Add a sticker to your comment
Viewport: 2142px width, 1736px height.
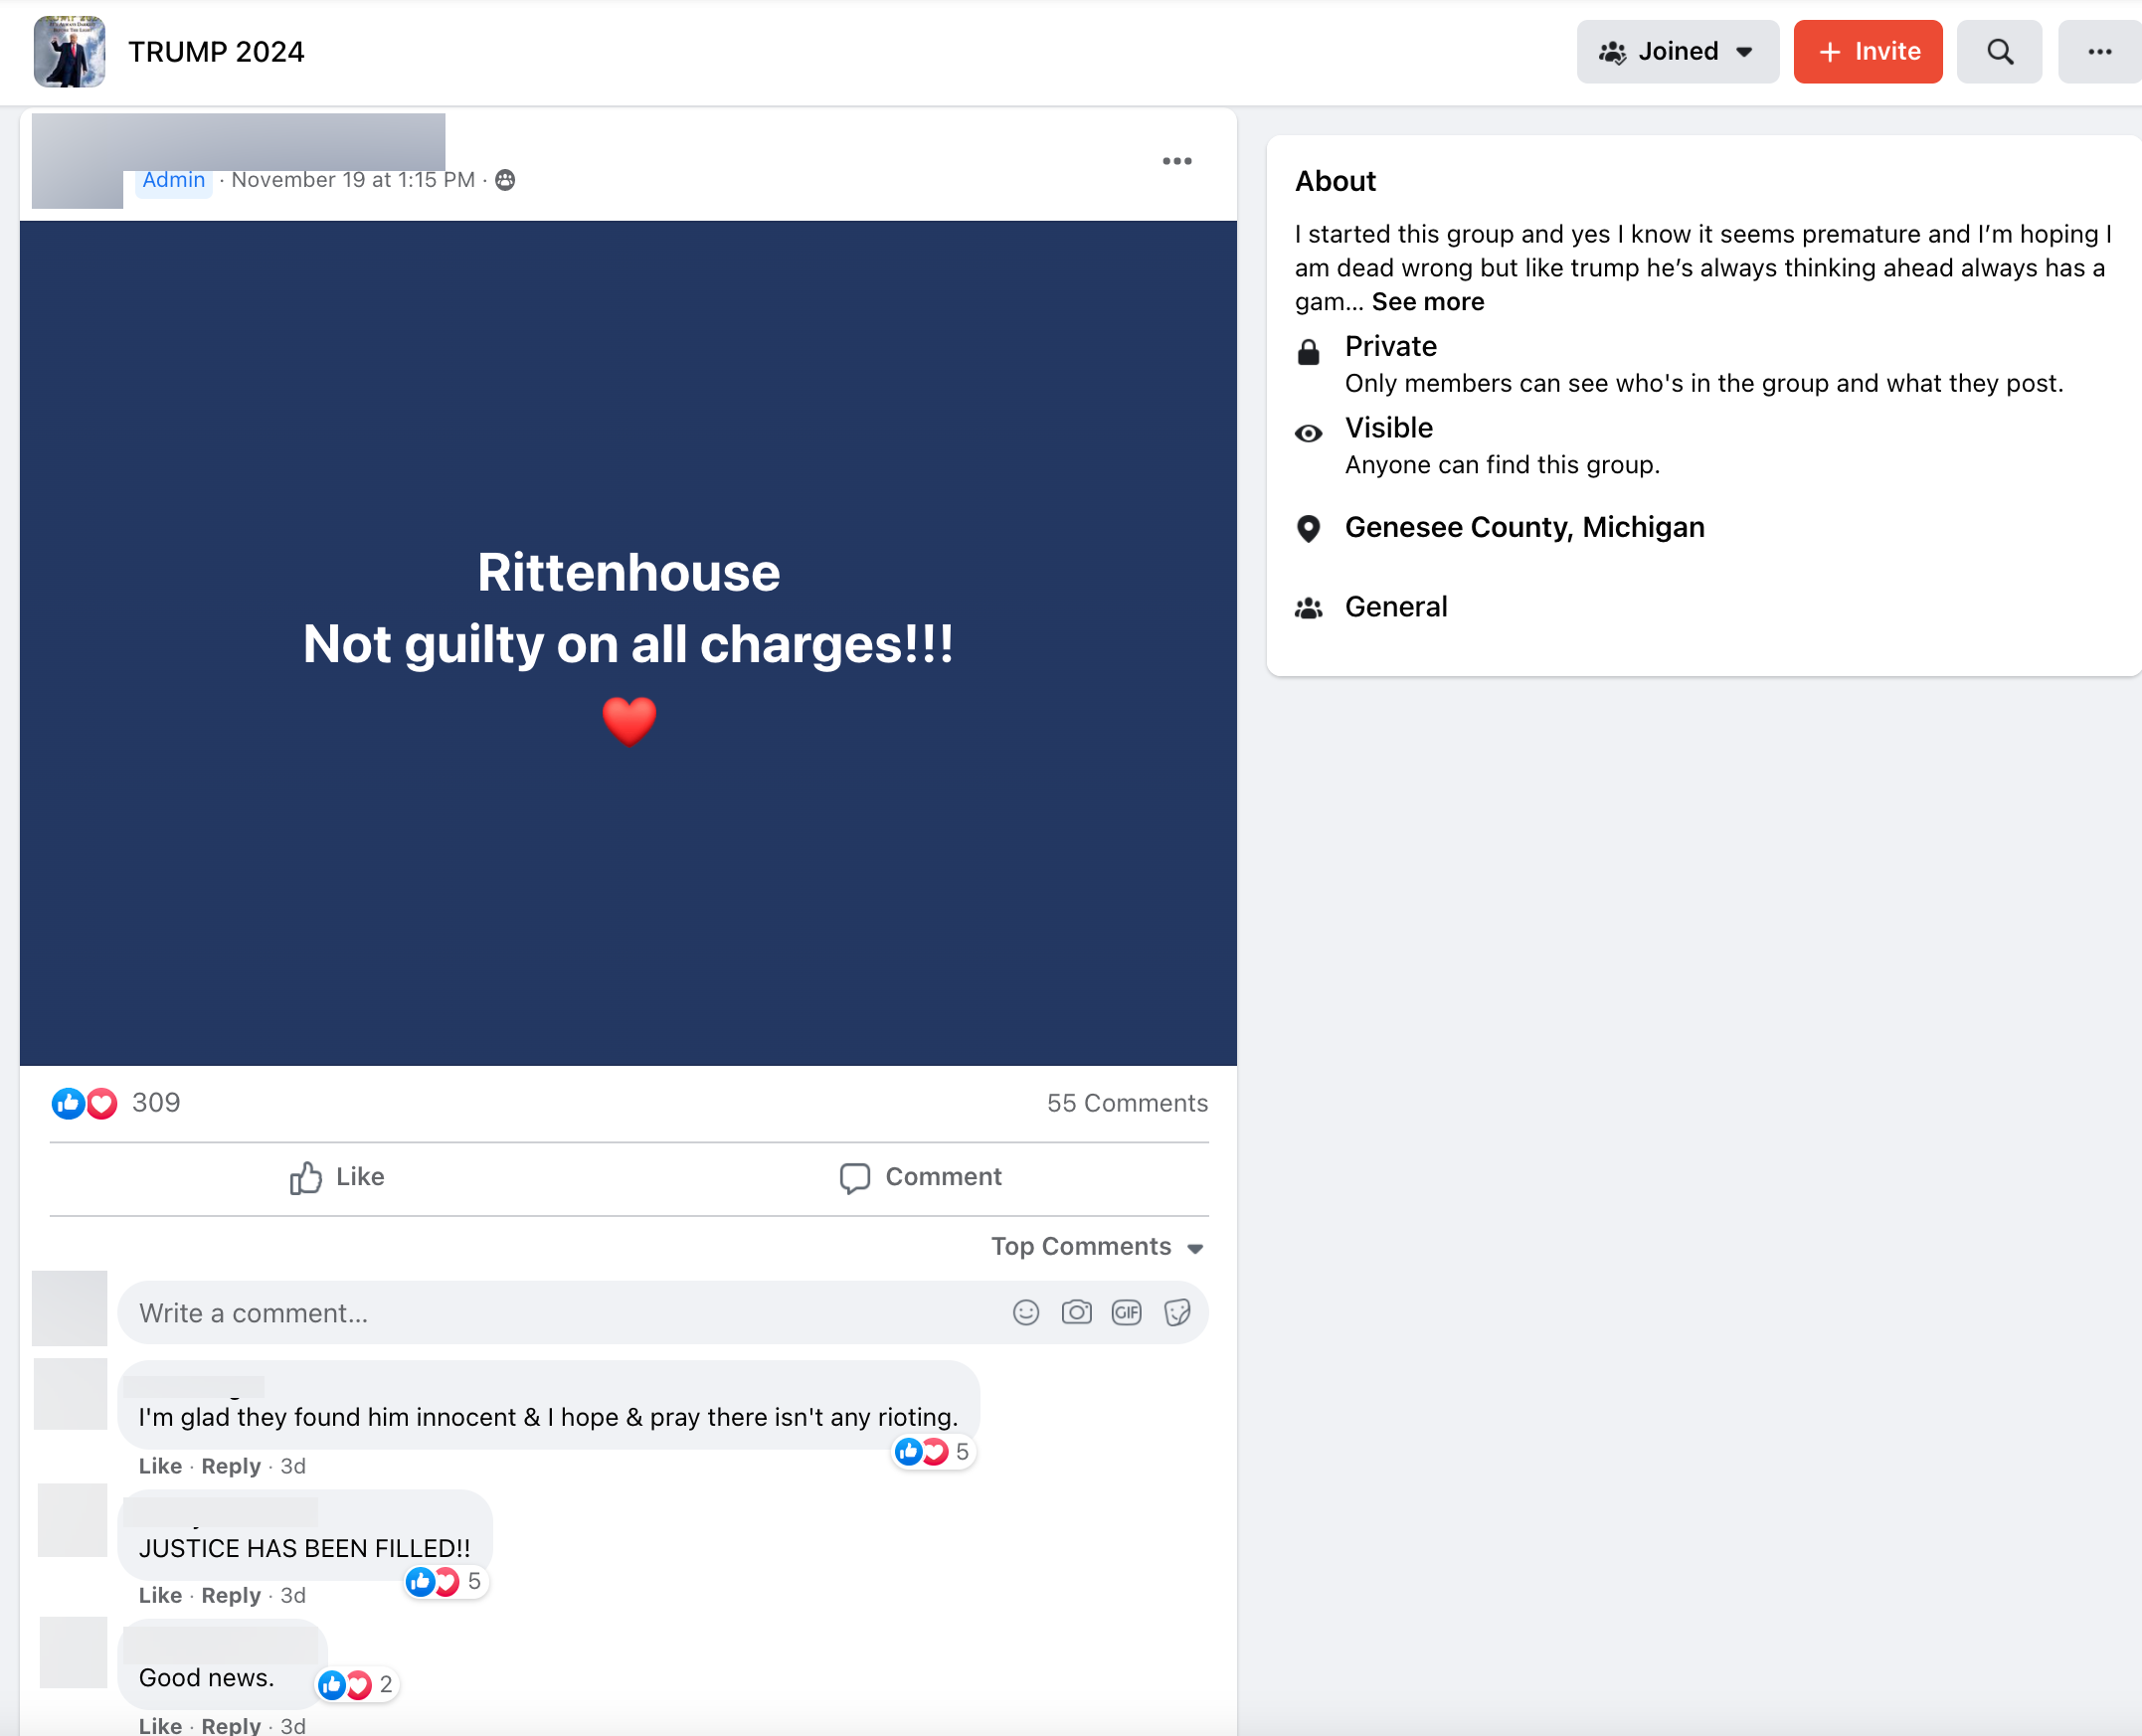point(1177,1312)
